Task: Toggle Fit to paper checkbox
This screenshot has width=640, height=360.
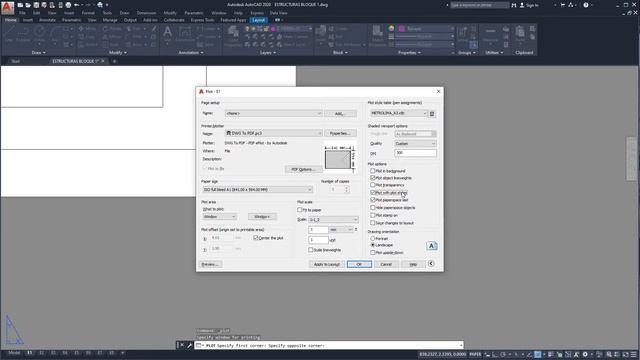Action: pyautogui.click(x=300, y=210)
